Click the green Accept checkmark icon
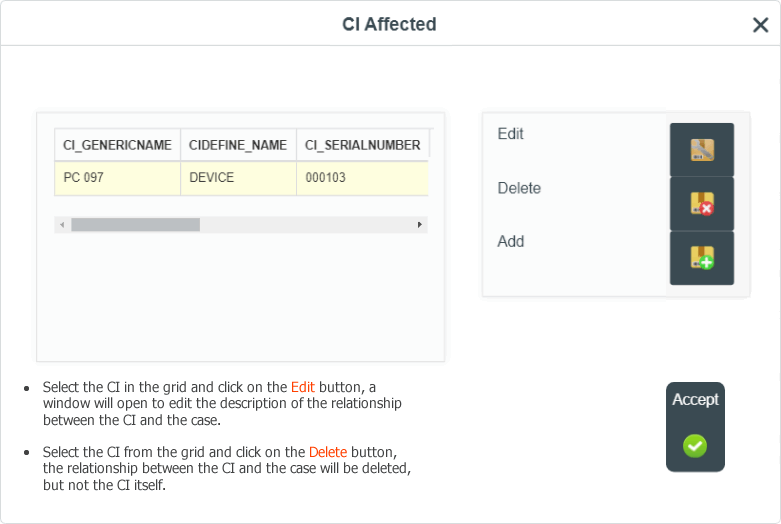The width and height of the screenshot is (781, 524). 695,446
